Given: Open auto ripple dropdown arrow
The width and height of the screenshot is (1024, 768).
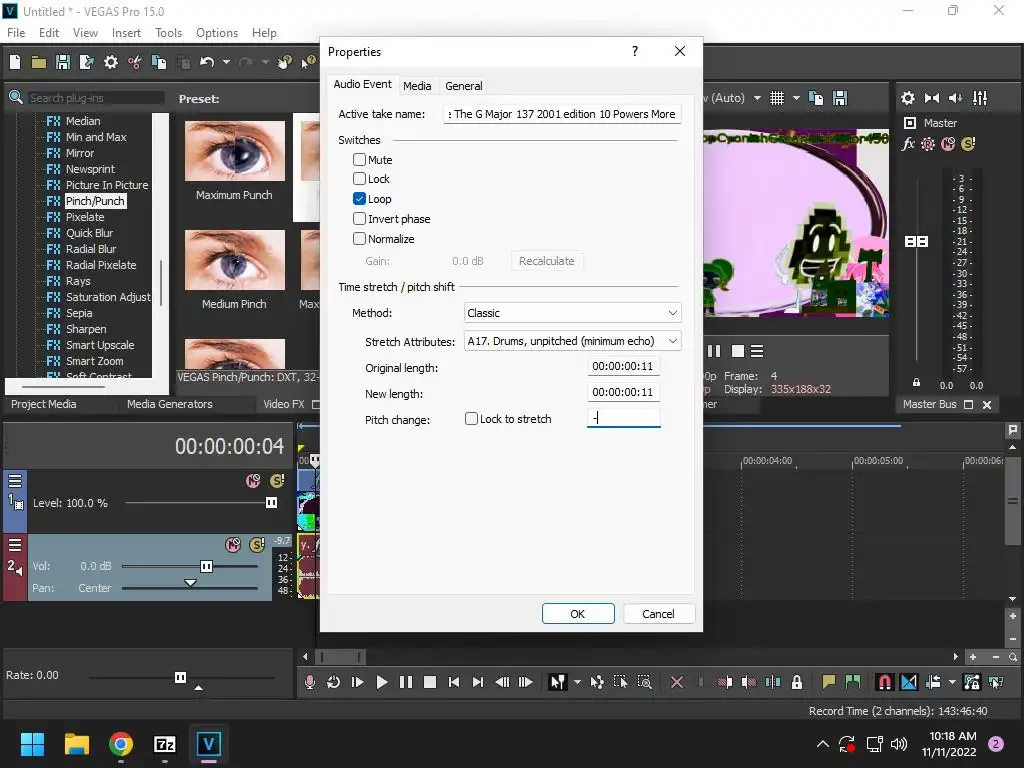Looking at the screenshot, I should pos(952,682).
